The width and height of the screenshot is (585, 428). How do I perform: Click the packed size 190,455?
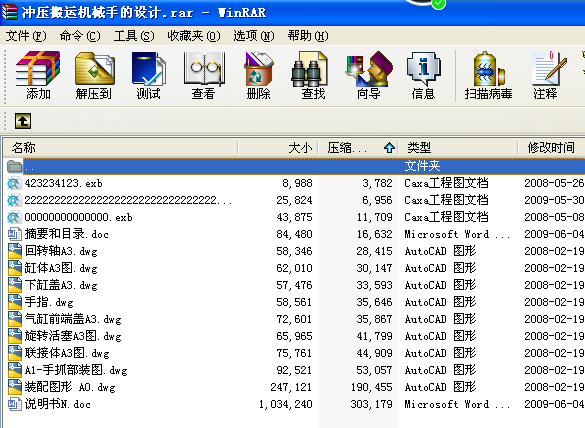(x=371, y=387)
